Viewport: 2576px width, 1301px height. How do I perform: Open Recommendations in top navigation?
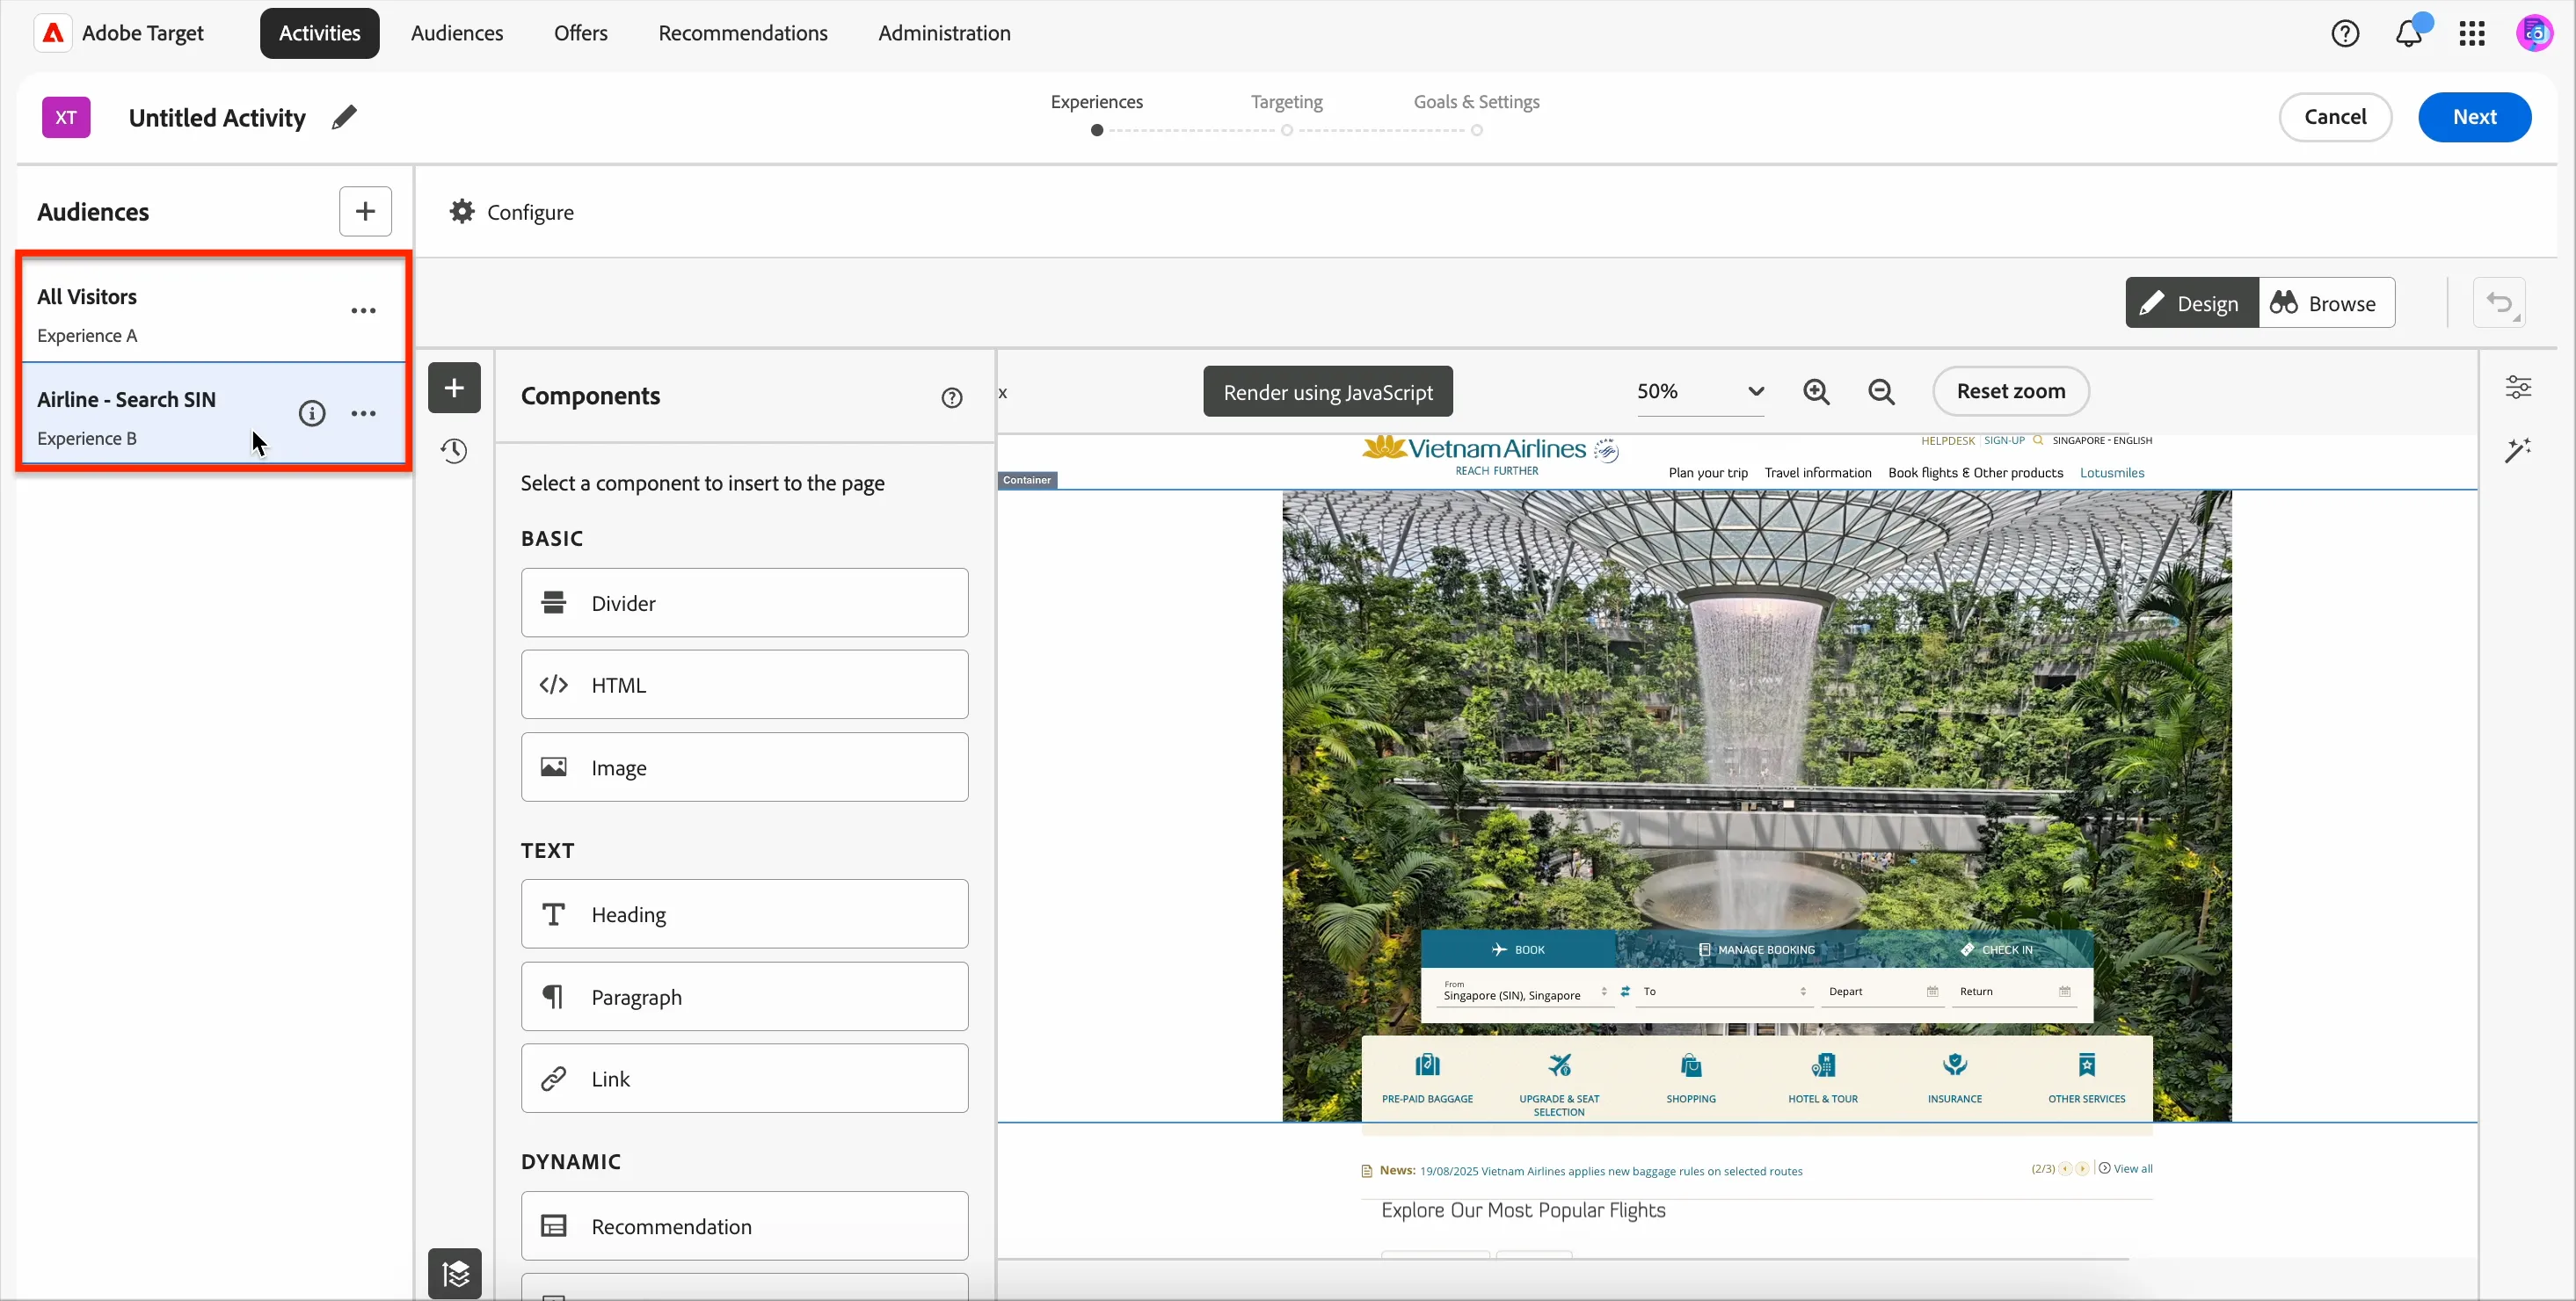pyautogui.click(x=743, y=33)
